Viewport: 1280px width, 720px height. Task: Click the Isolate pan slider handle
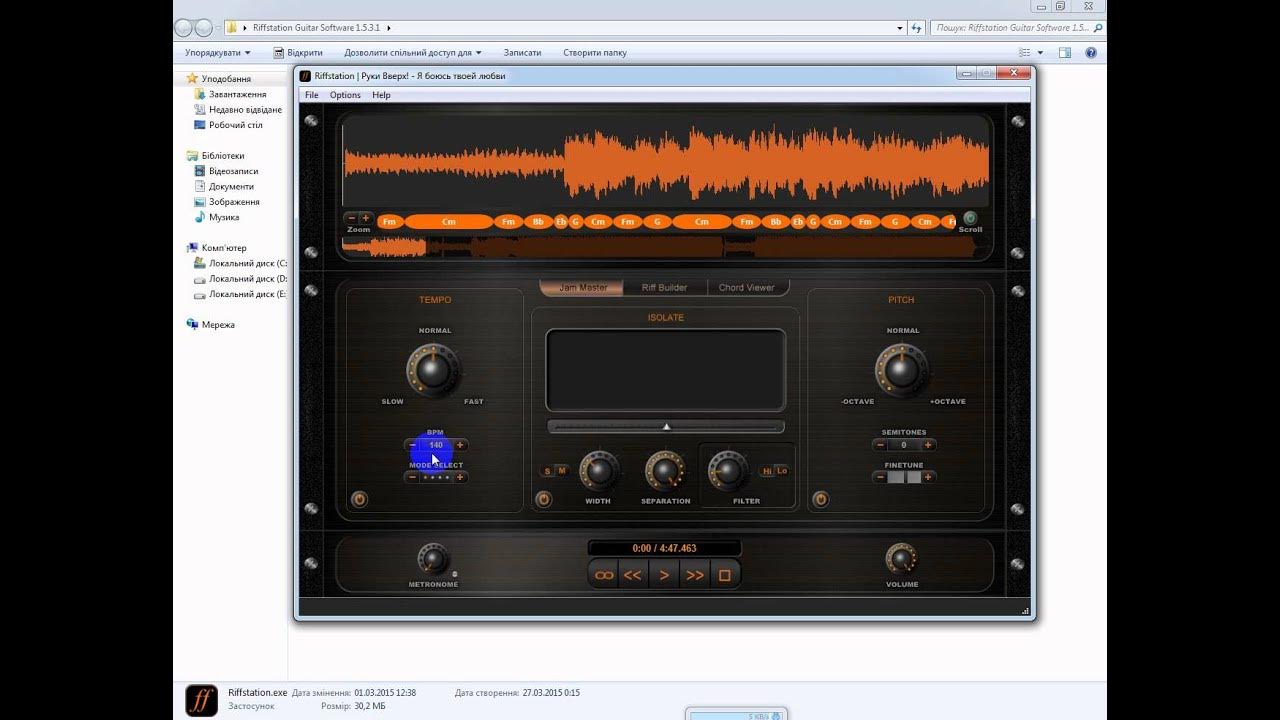(666, 426)
